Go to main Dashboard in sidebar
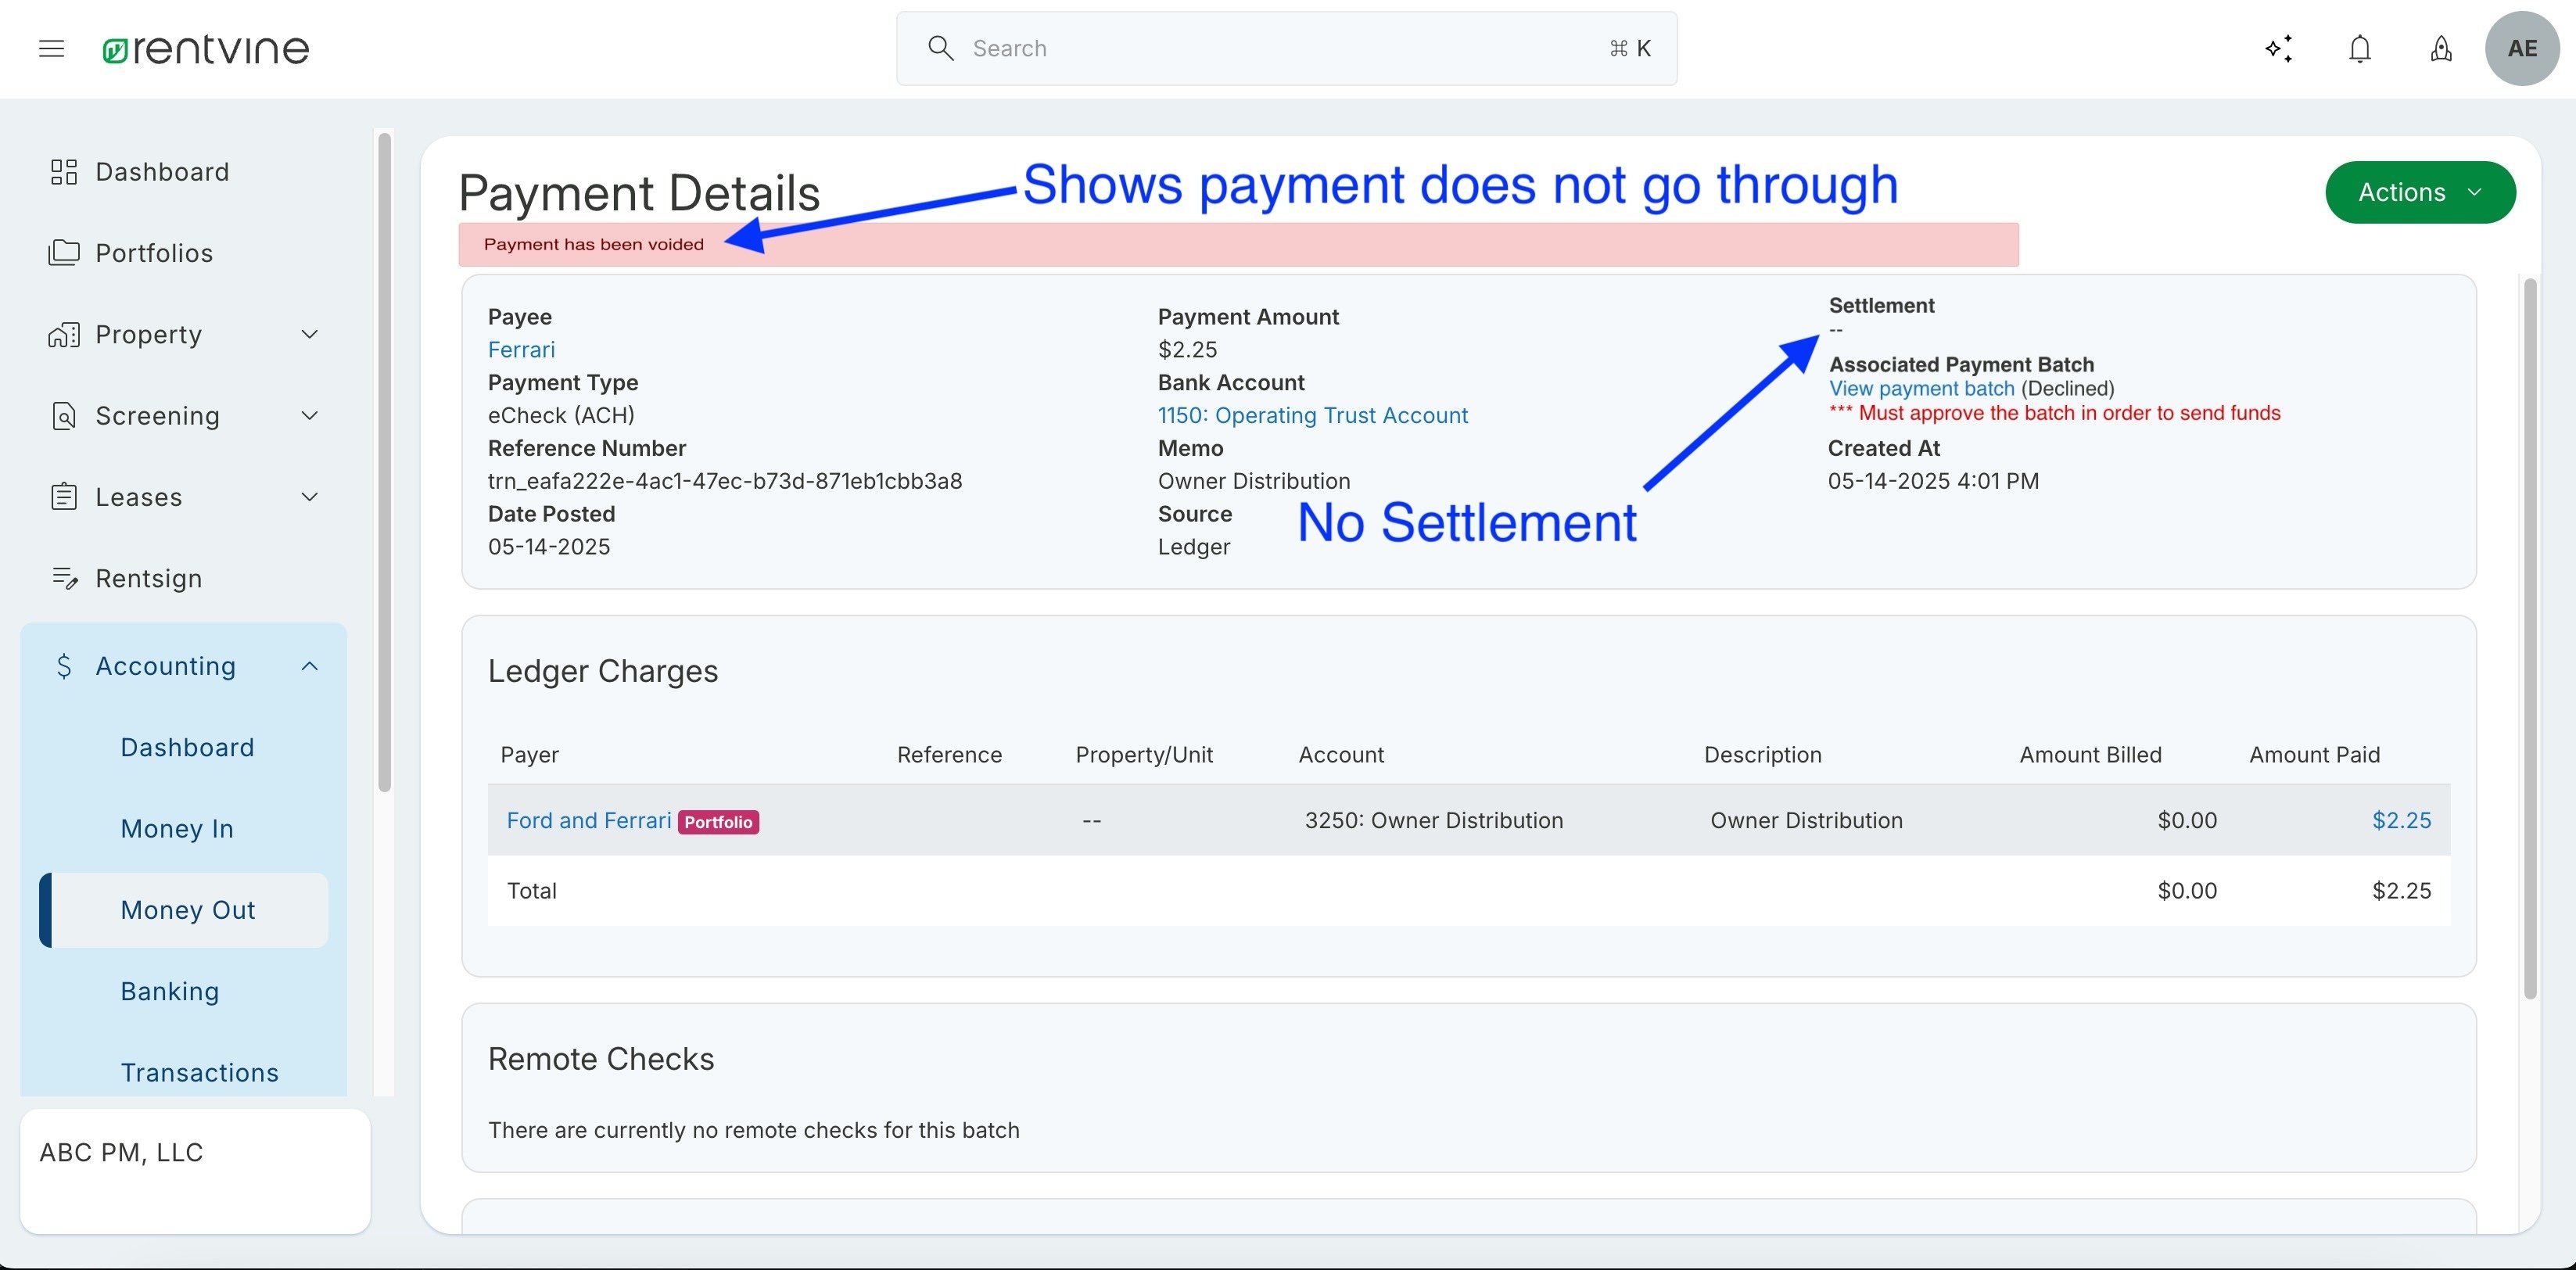 (162, 172)
